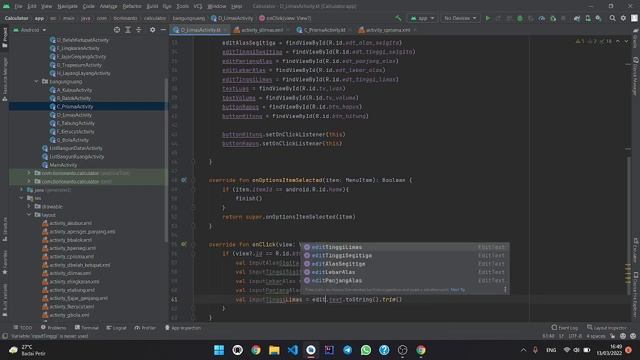This screenshot has height=360, width=640.
Task: Open Telegram from taskbar
Action: coord(347,350)
